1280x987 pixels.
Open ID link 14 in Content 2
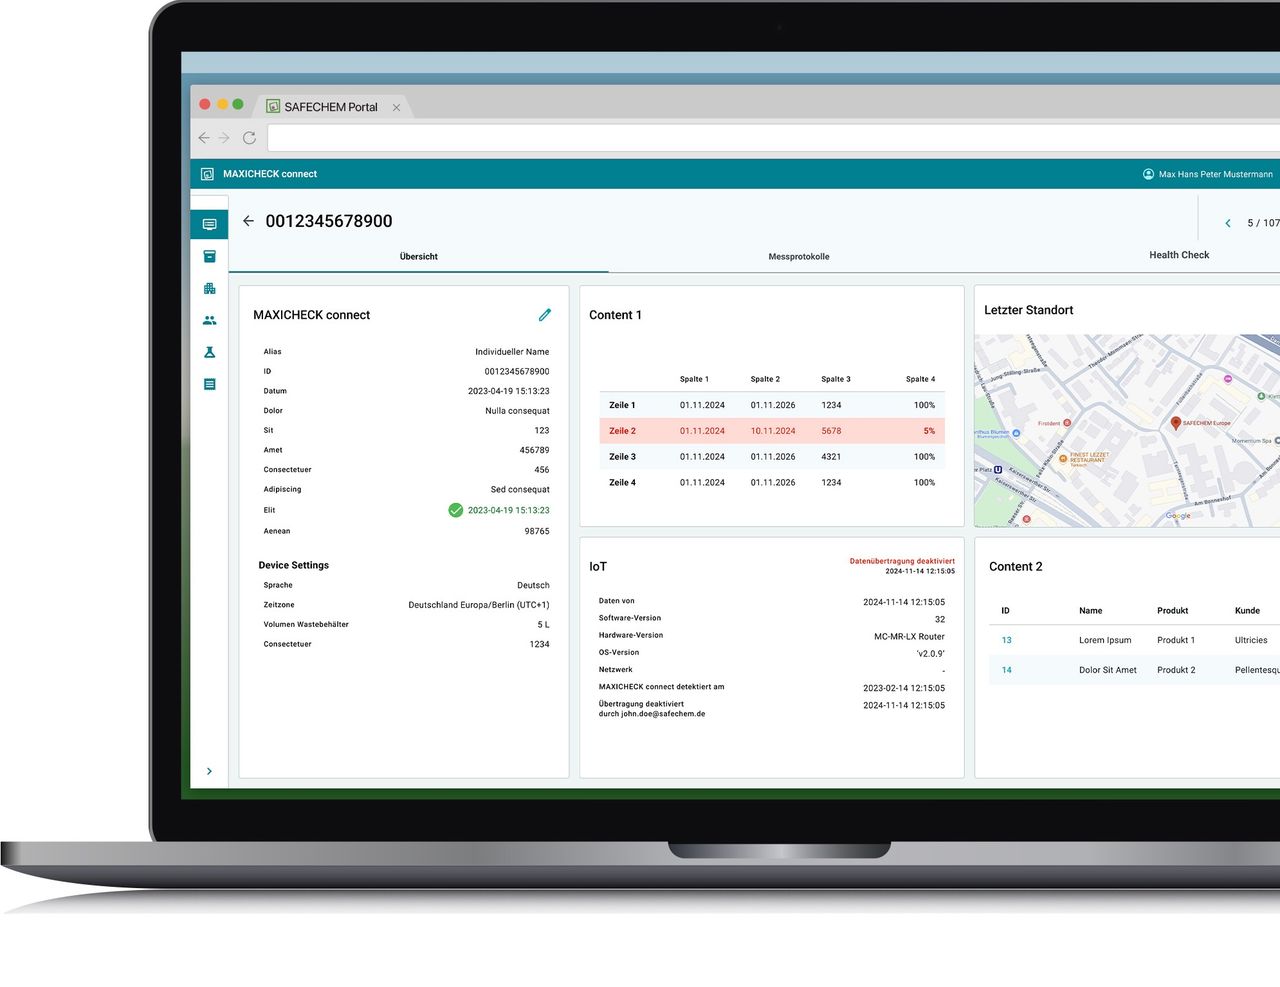click(x=1006, y=670)
